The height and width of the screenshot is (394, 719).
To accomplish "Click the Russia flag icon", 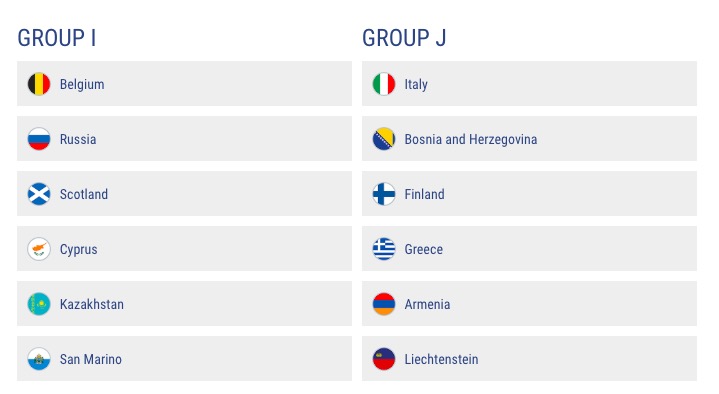I will coord(39,139).
